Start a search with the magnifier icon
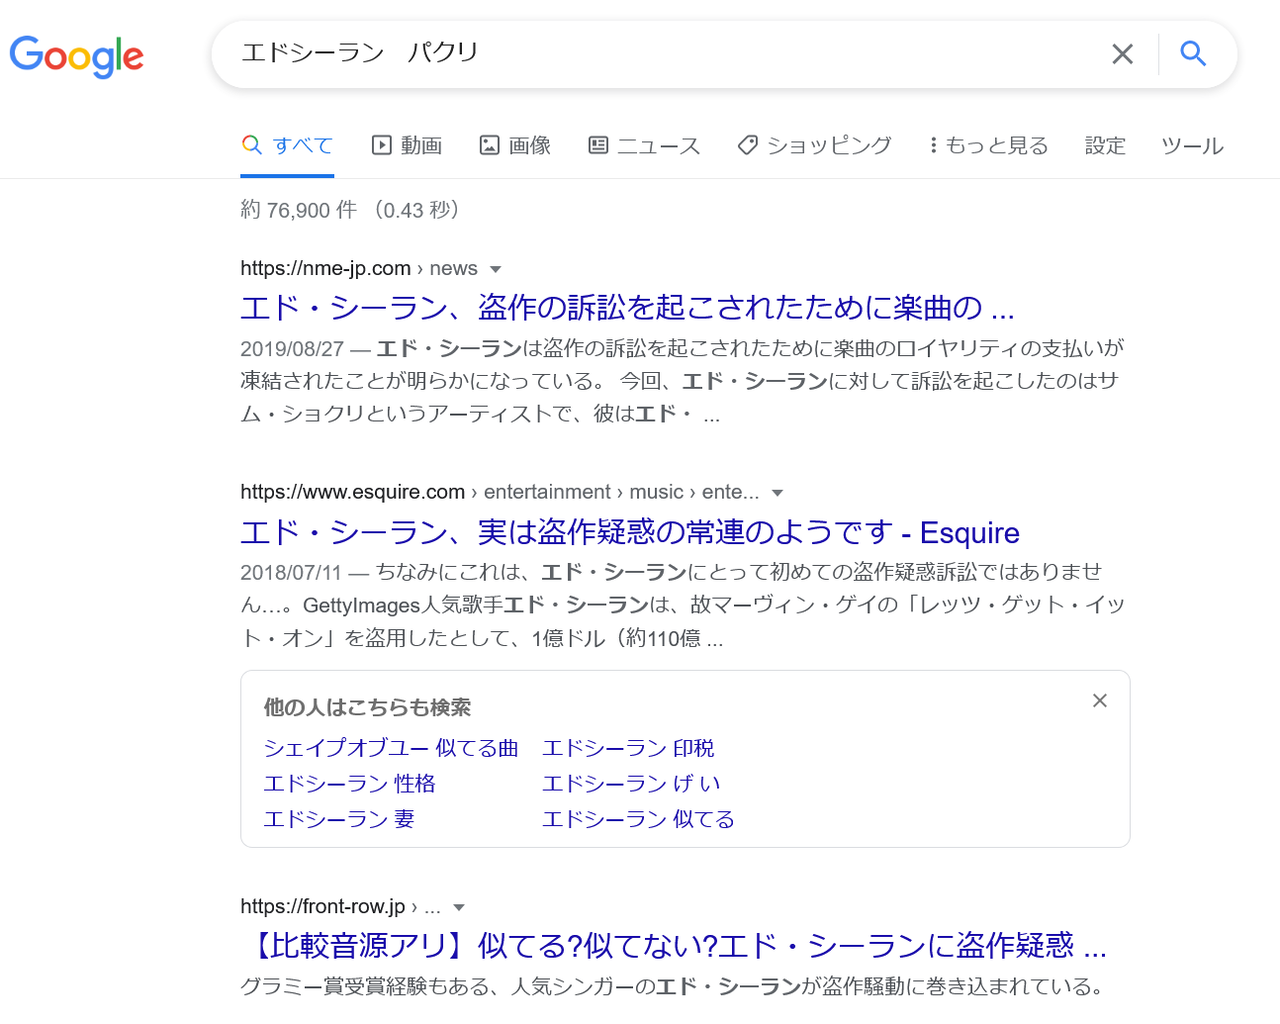The width and height of the screenshot is (1280, 1024). pos(1193,54)
